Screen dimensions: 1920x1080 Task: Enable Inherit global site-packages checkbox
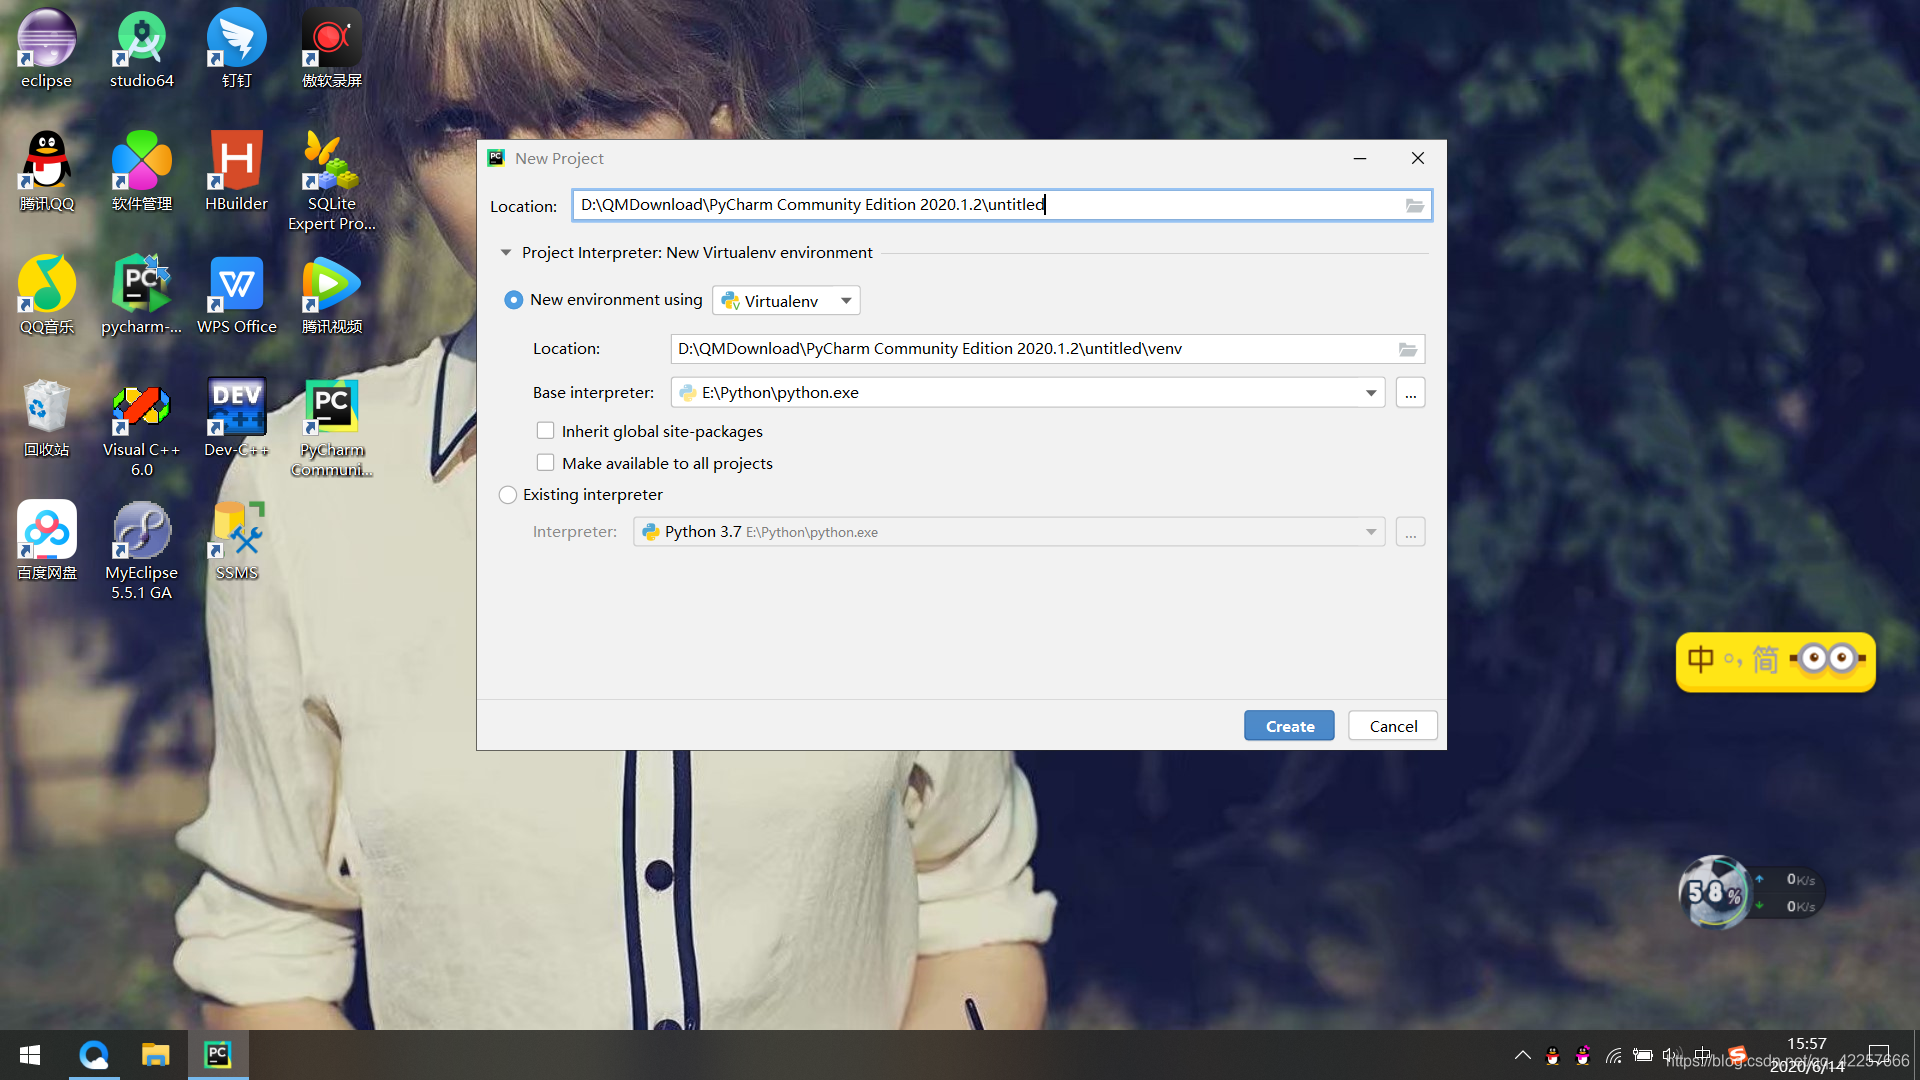coord(545,431)
